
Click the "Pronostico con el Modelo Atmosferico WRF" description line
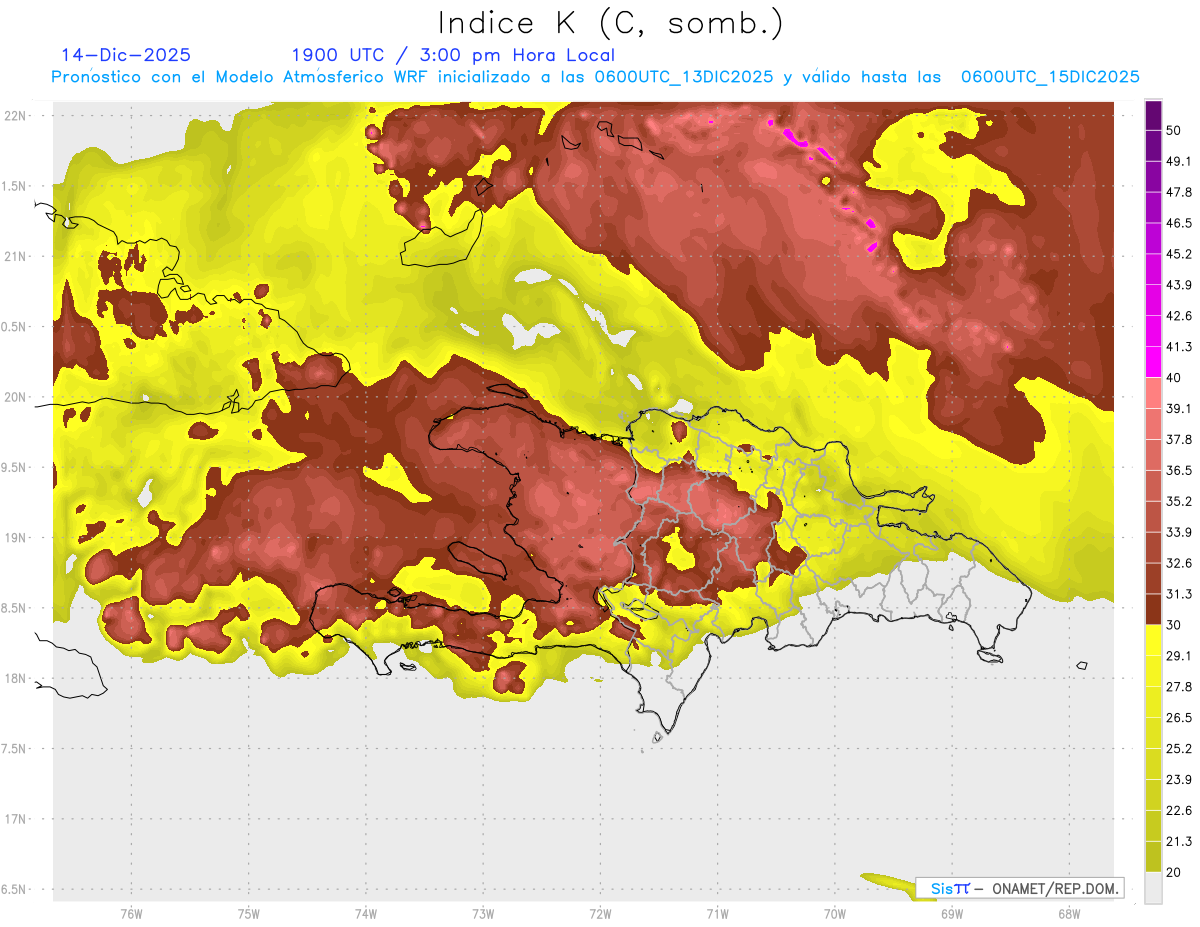pos(596,77)
